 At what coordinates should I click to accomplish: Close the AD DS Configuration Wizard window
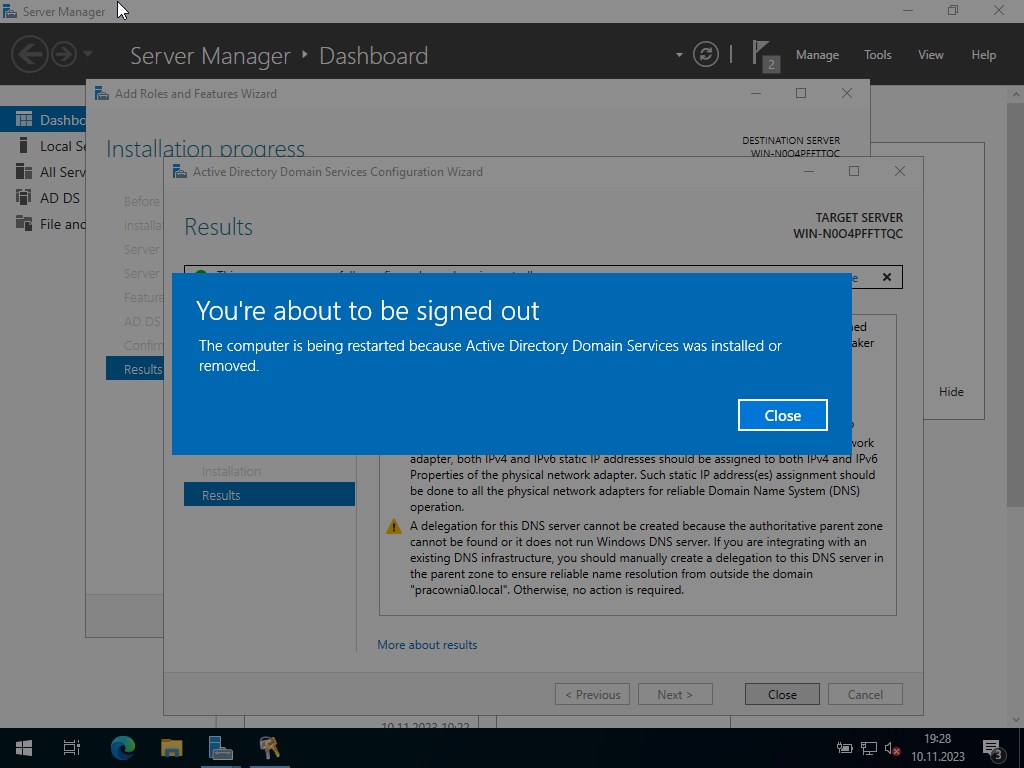(899, 171)
